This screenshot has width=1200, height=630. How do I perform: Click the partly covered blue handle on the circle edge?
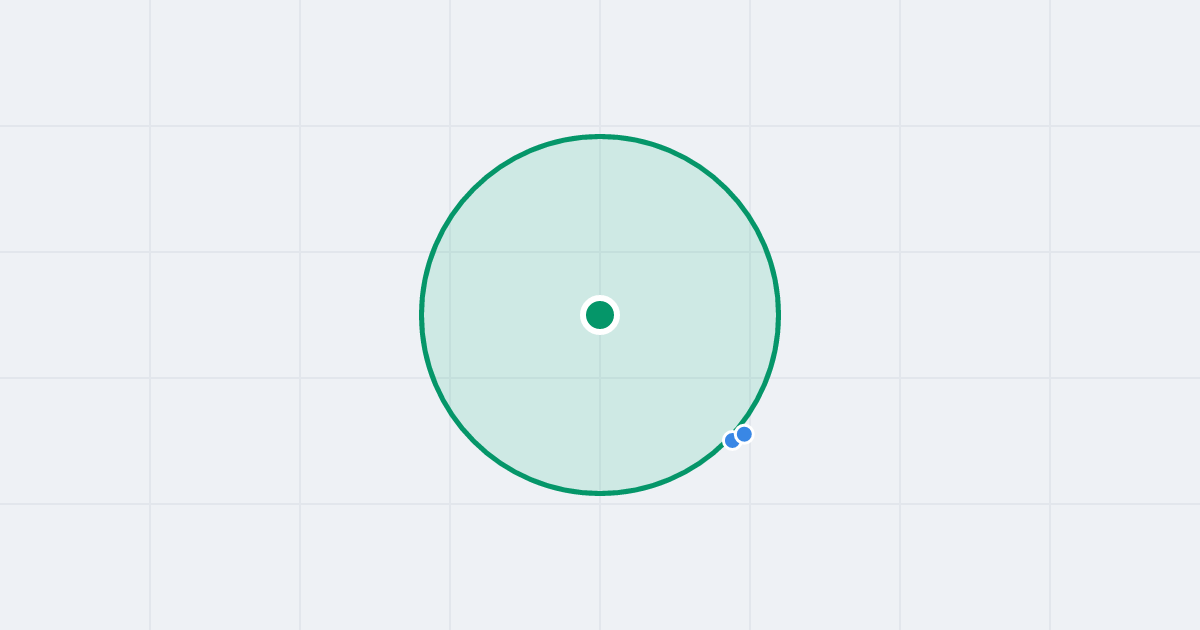point(732,440)
